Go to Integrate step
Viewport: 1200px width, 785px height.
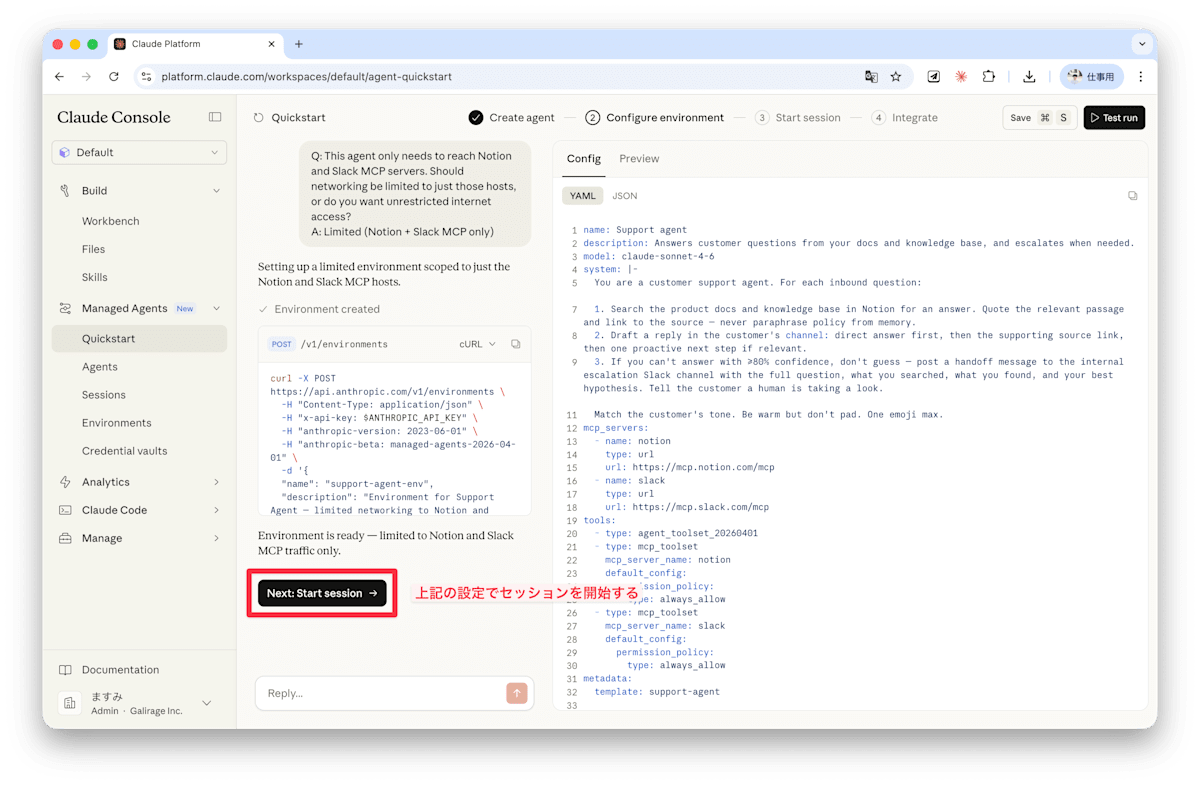coord(905,117)
